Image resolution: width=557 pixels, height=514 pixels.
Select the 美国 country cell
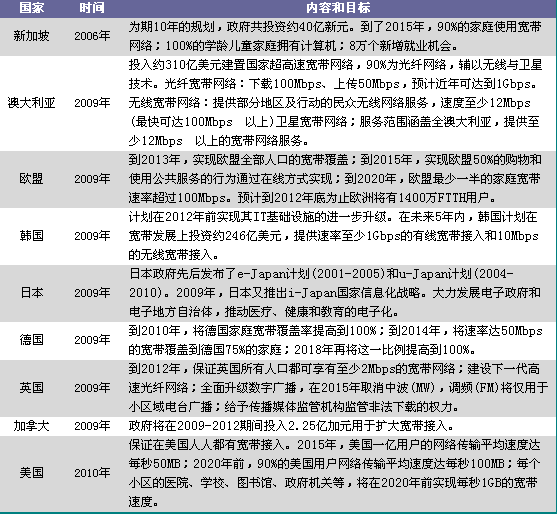32,473
